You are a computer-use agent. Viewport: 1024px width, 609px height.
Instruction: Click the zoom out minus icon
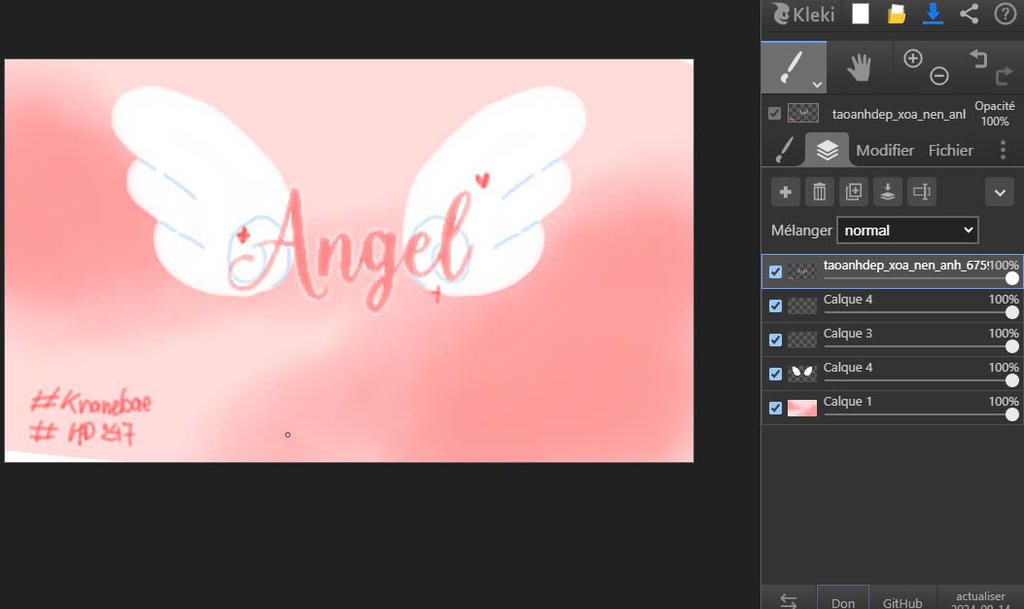(x=939, y=76)
